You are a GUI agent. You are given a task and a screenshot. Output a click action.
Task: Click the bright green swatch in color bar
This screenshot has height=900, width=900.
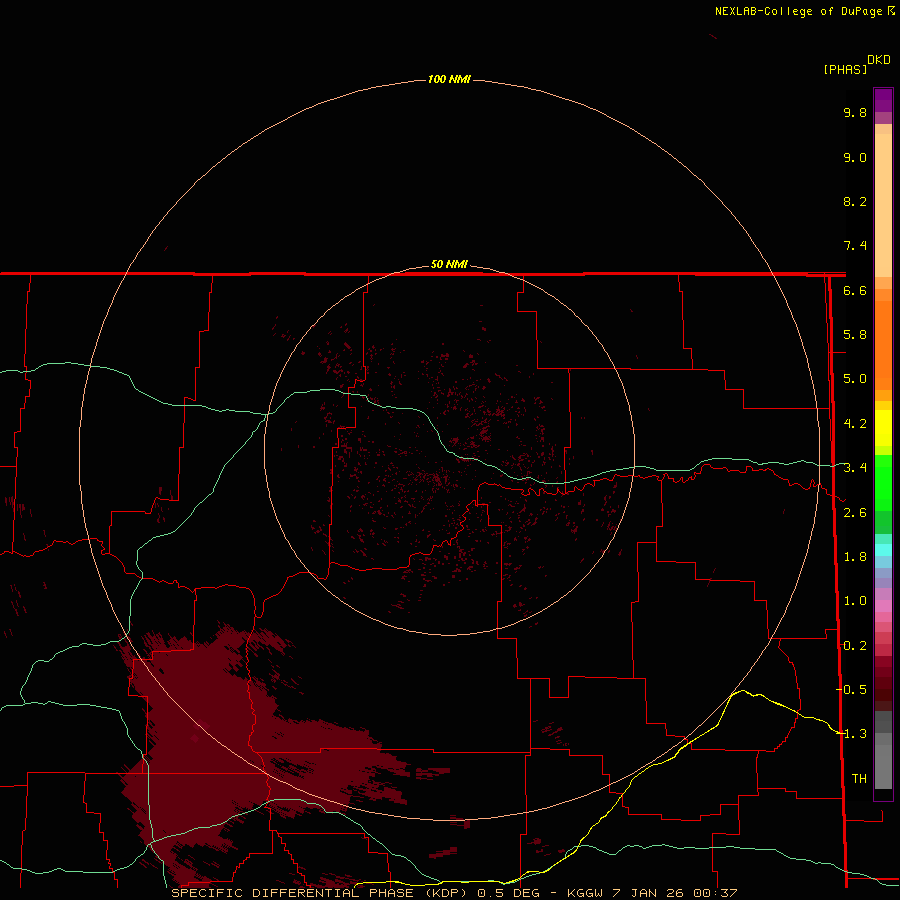coord(883,482)
